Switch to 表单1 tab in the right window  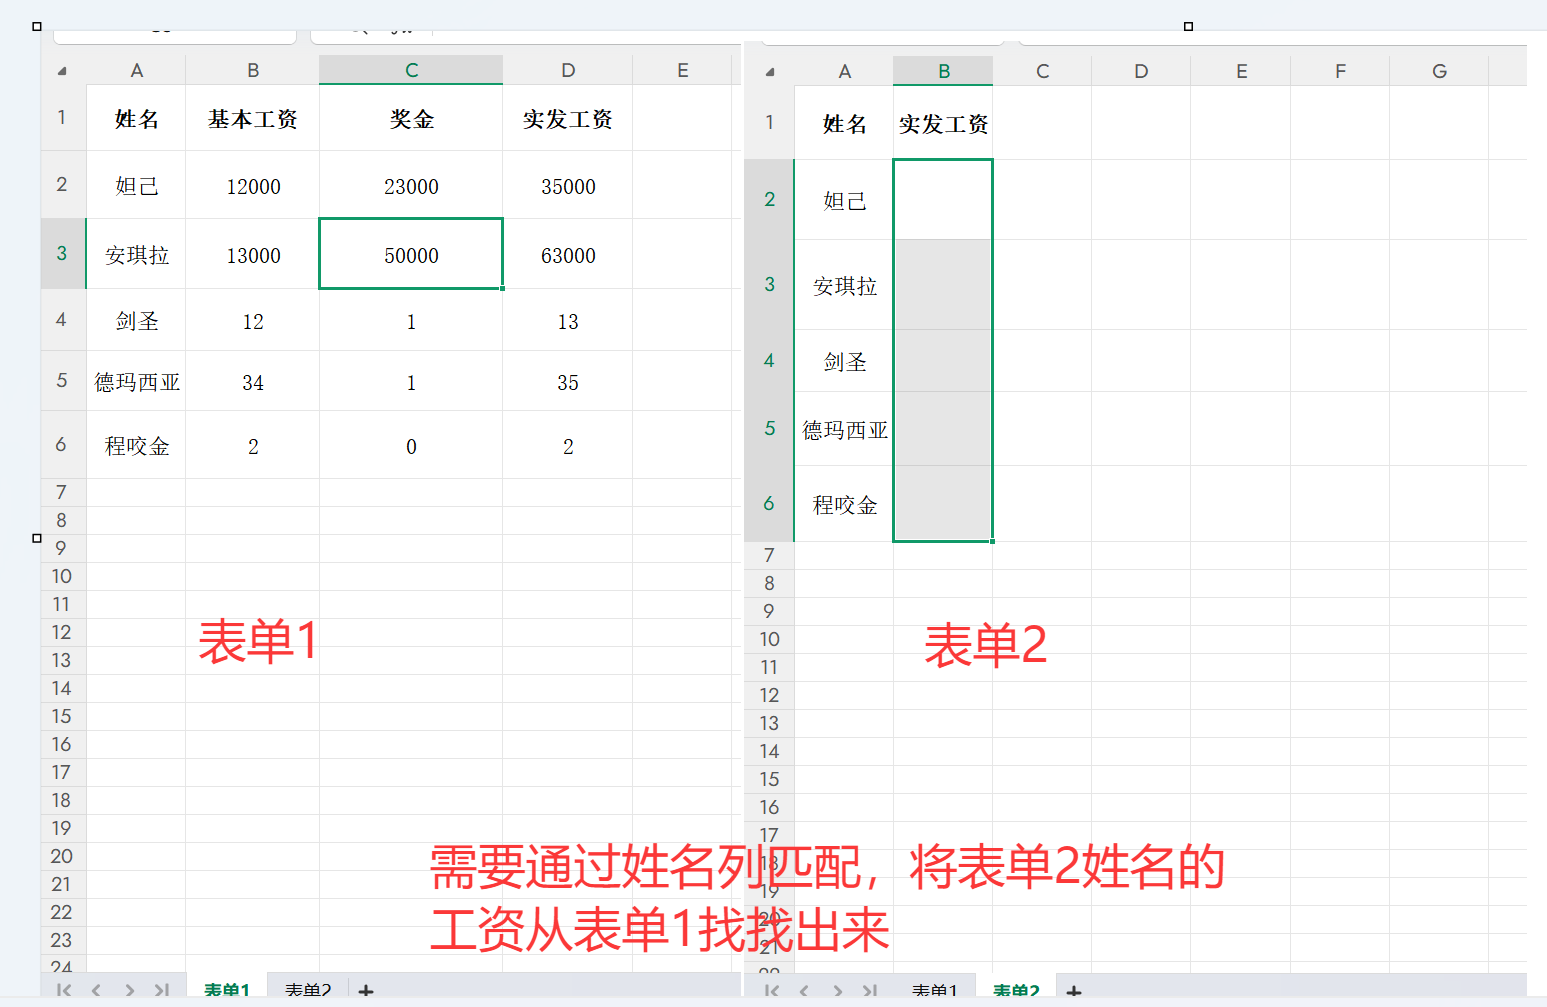(935, 990)
